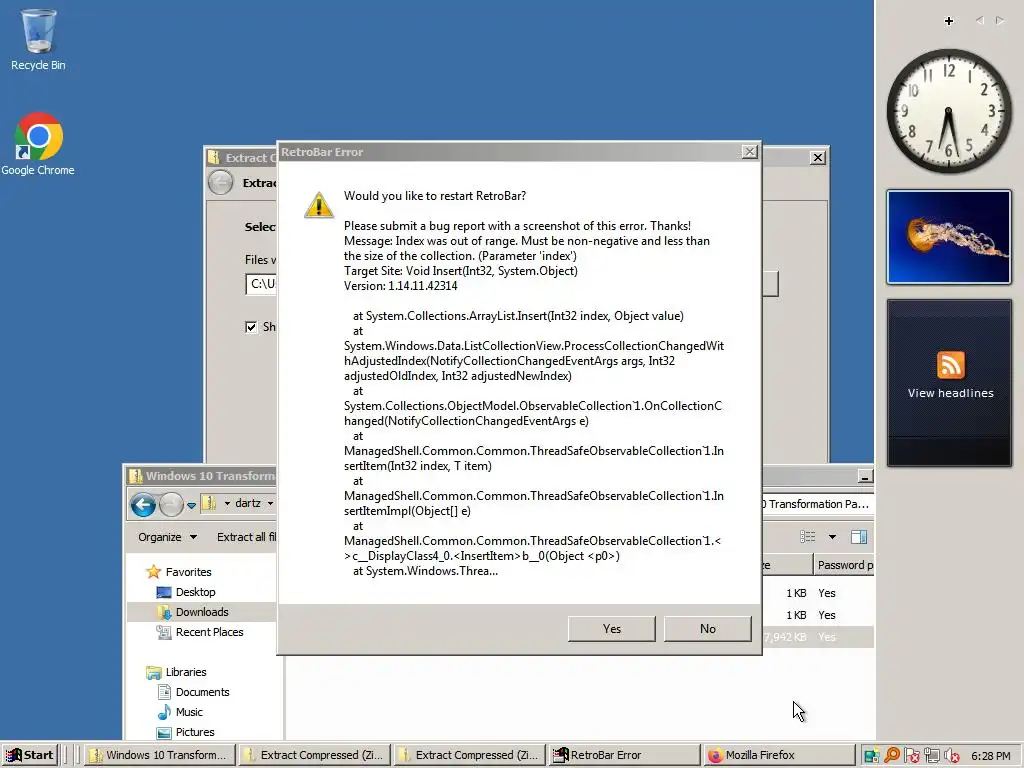Click the sidebar next-page arrow

pyautogui.click(x=1000, y=21)
